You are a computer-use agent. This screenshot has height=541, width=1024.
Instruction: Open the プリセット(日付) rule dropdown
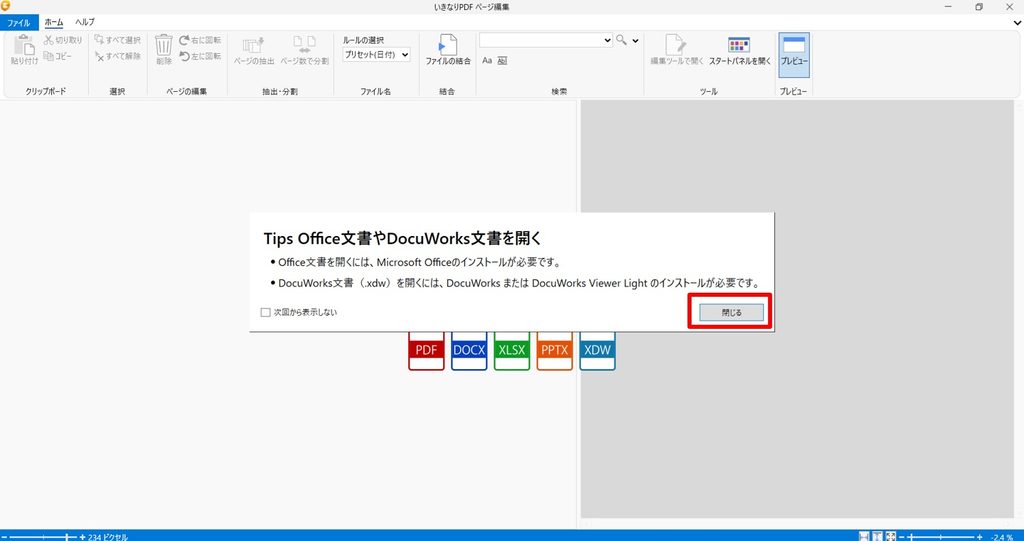click(377, 55)
